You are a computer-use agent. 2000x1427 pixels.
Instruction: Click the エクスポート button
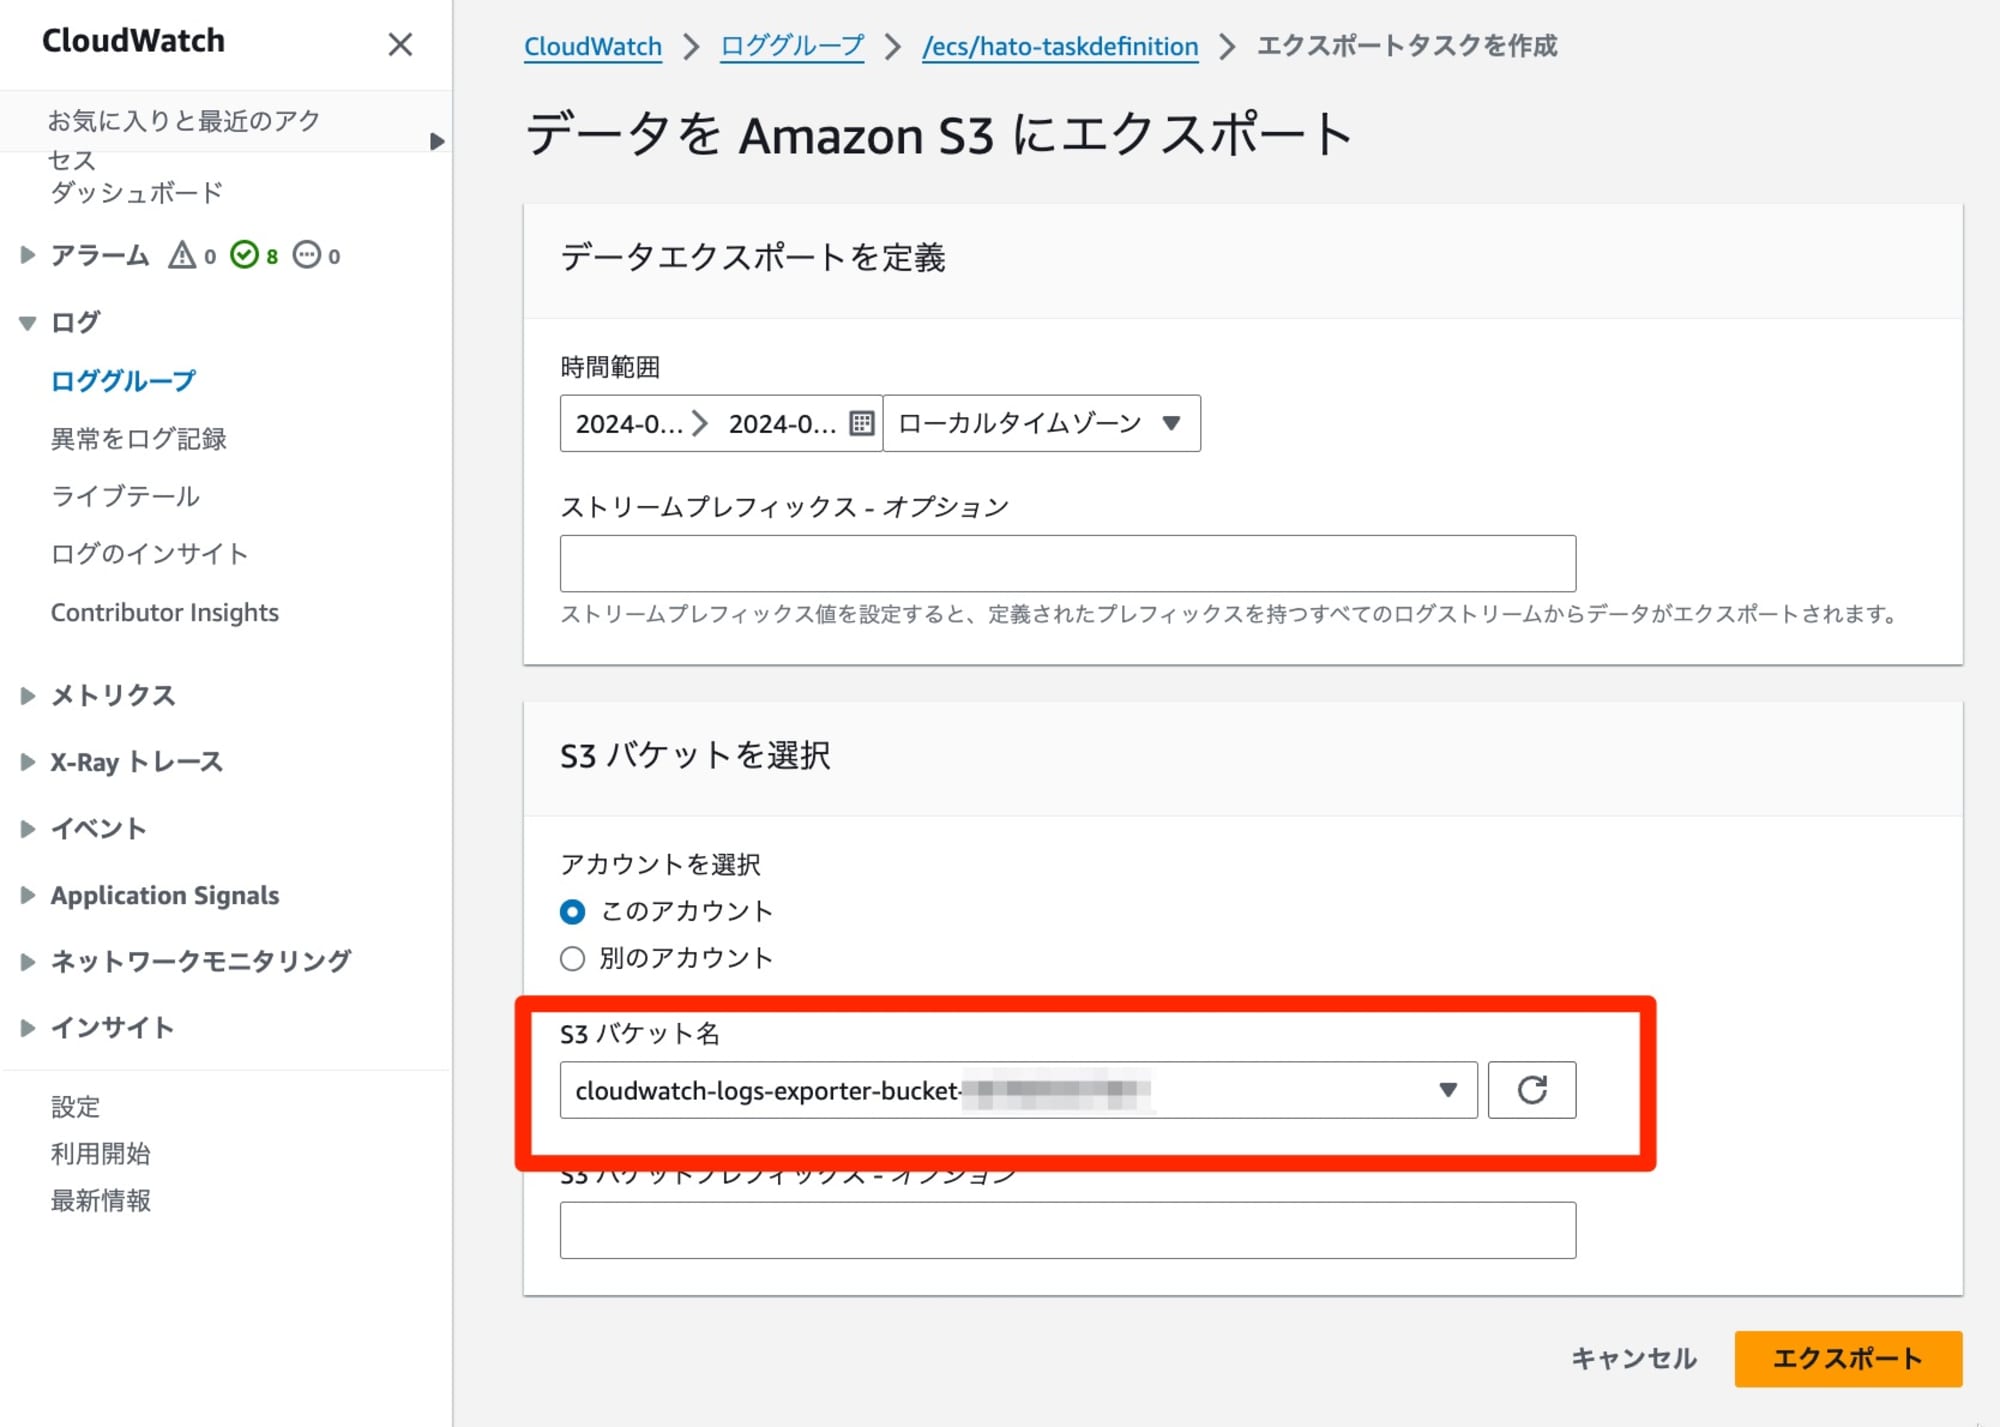point(1848,1359)
